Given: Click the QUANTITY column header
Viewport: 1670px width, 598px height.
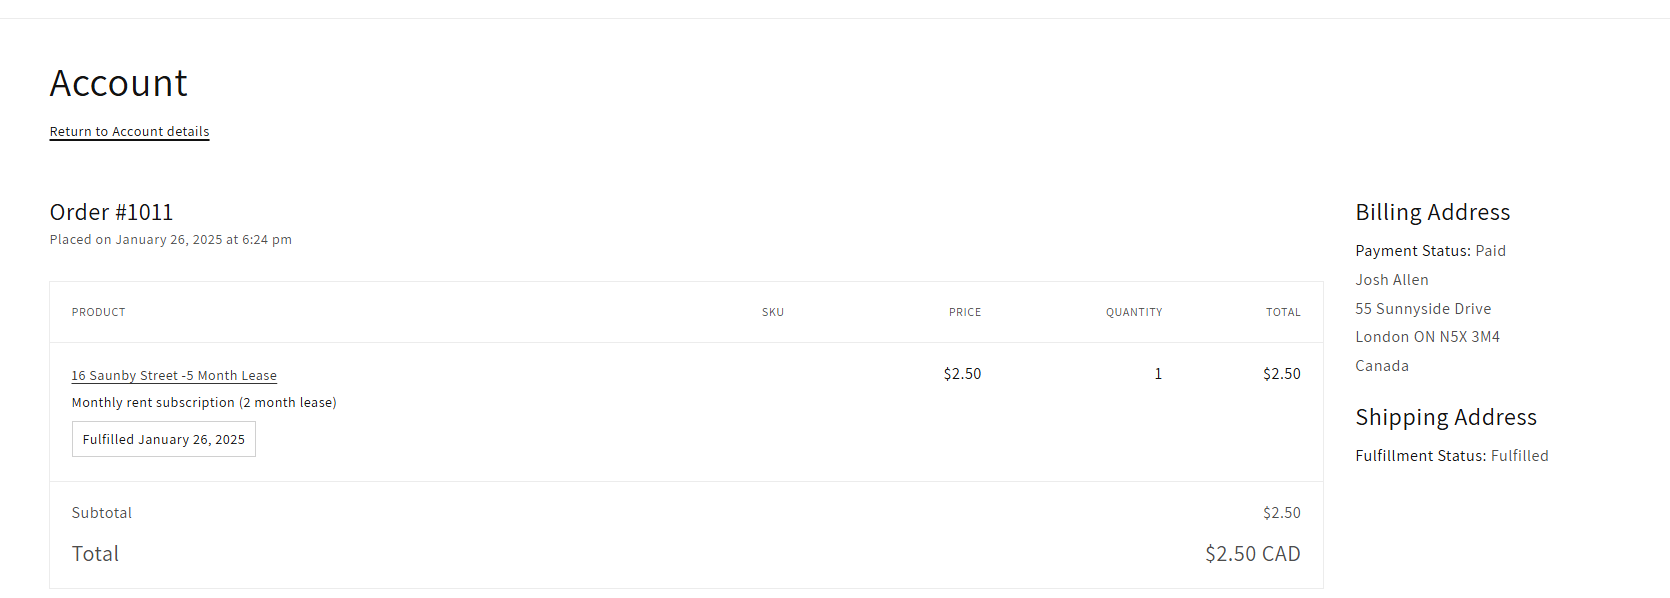Looking at the screenshot, I should (x=1133, y=312).
